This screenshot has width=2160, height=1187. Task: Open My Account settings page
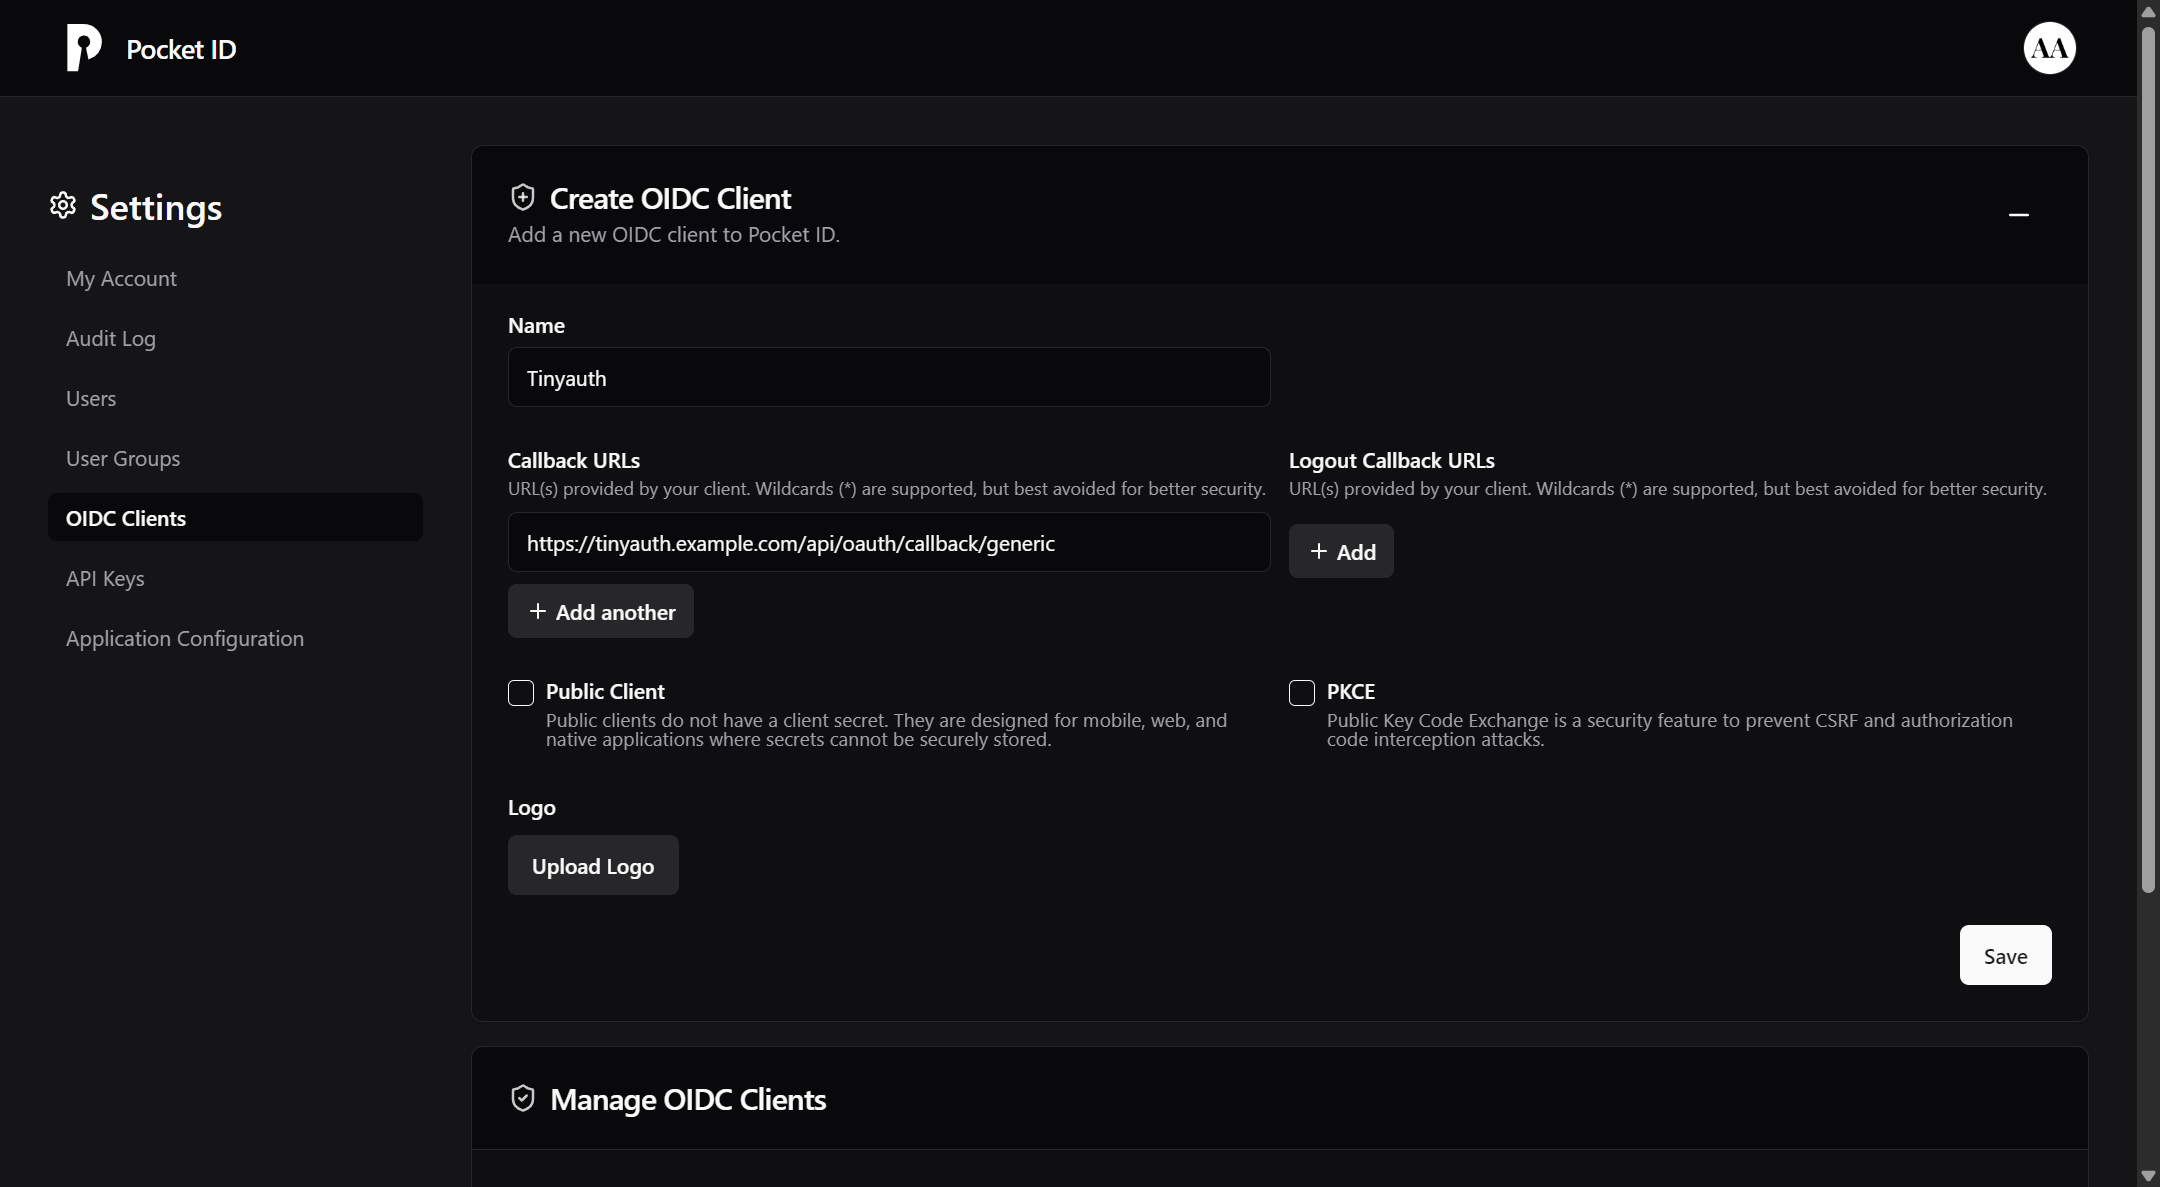(121, 279)
